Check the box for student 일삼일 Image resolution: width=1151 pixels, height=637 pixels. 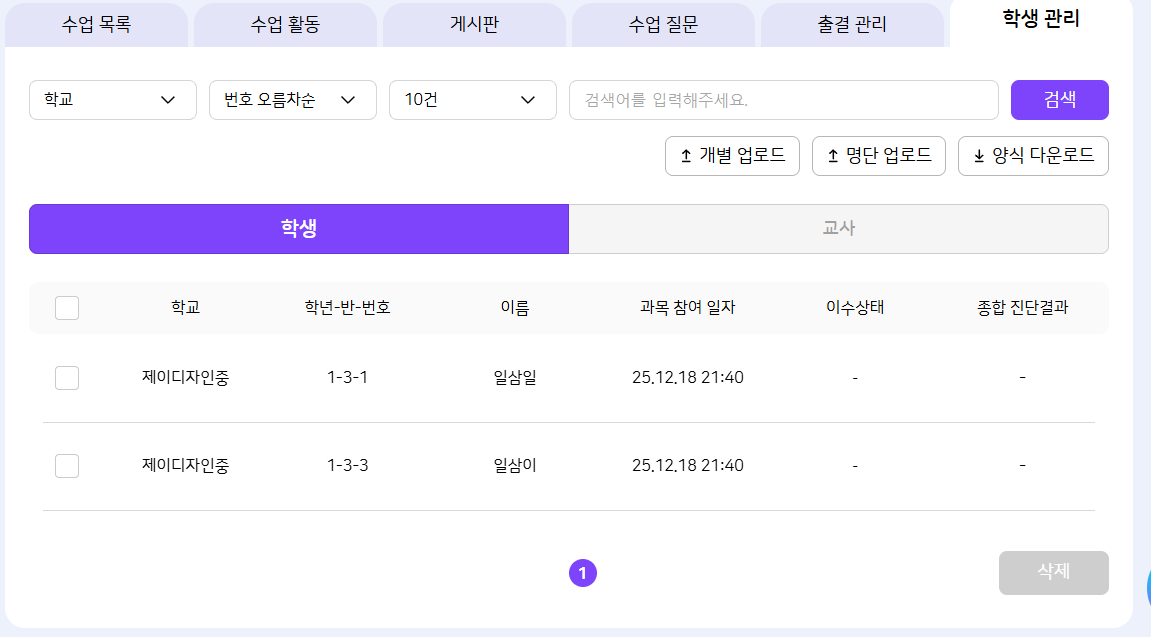point(67,378)
